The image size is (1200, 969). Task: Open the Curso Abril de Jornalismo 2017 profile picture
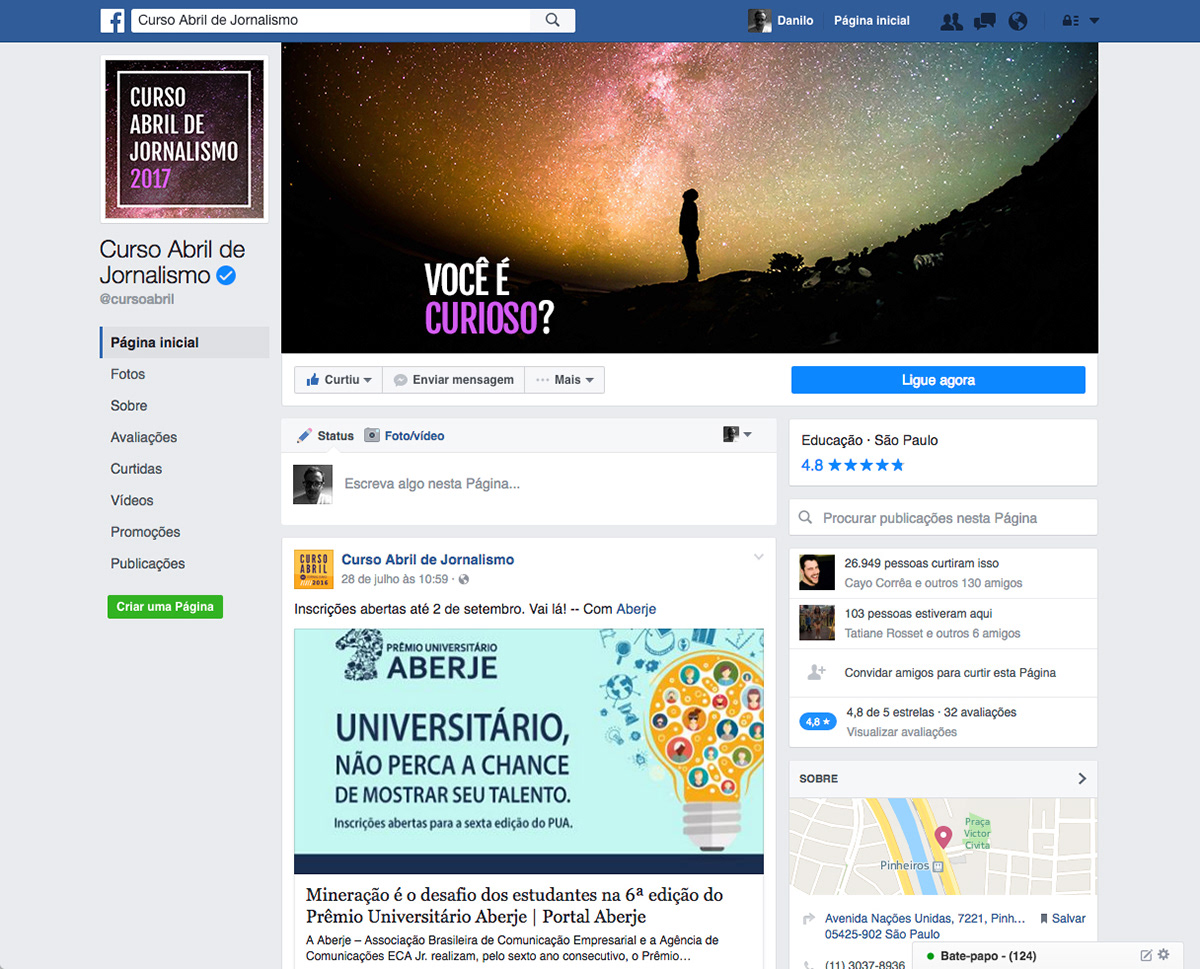click(185, 138)
